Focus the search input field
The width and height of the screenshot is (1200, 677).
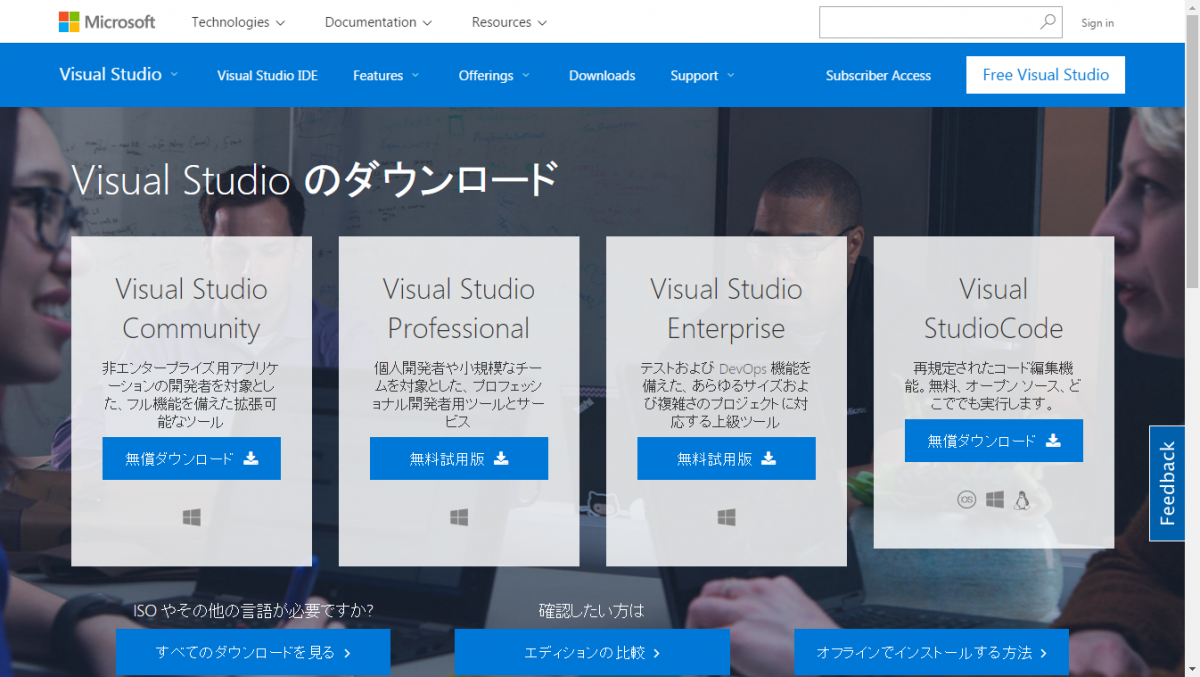(x=928, y=22)
